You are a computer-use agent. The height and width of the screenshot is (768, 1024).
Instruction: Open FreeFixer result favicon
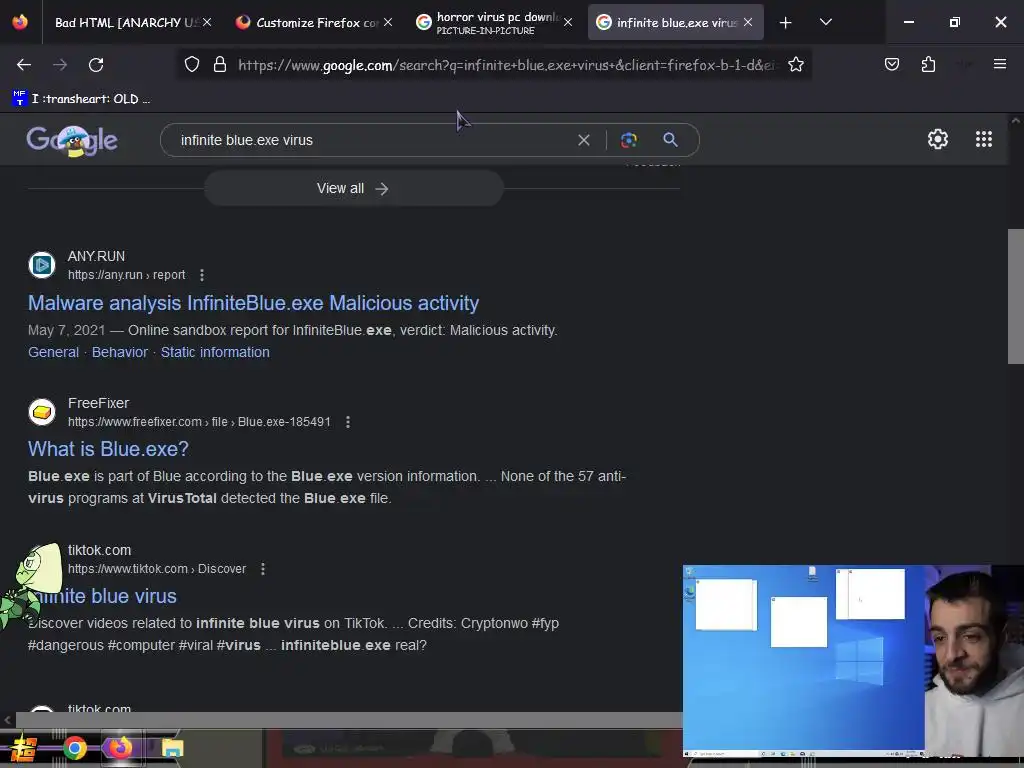click(42, 412)
